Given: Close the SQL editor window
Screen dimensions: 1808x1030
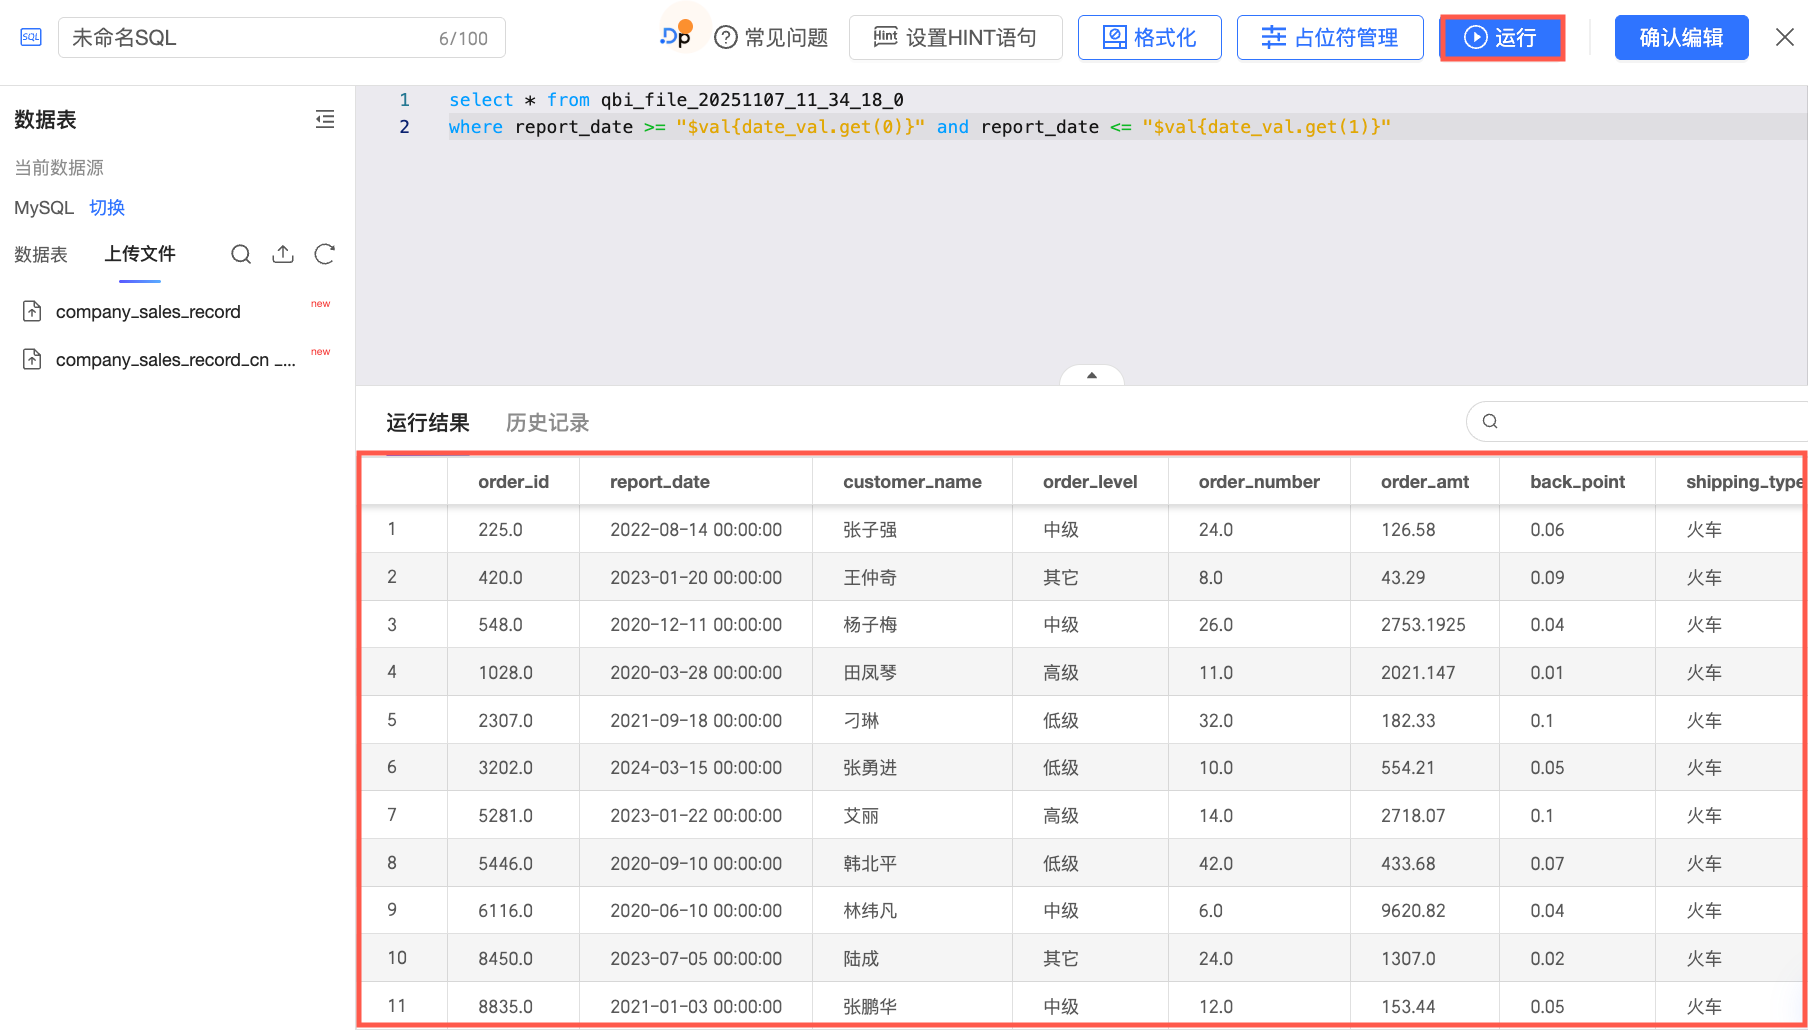Looking at the screenshot, I should pos(1784,38).
